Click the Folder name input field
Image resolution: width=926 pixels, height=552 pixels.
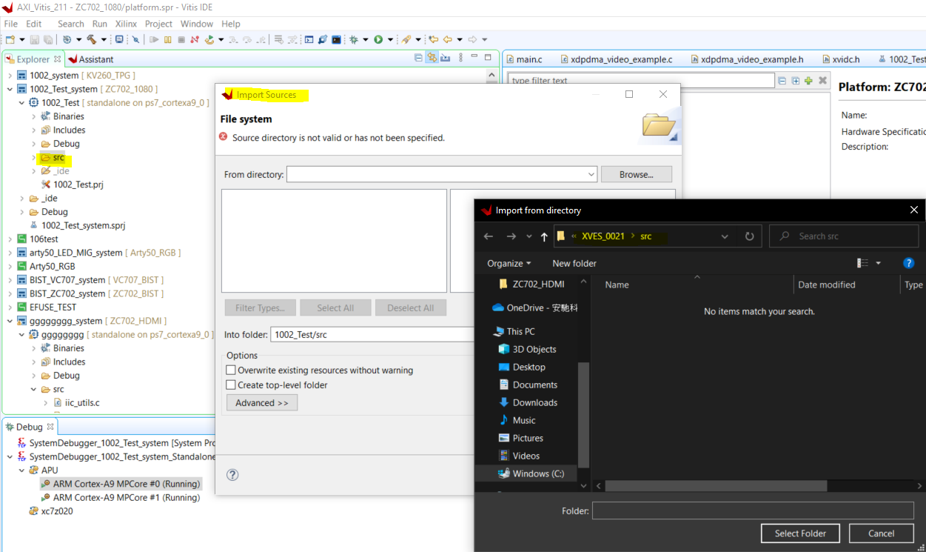coord(753,511)
